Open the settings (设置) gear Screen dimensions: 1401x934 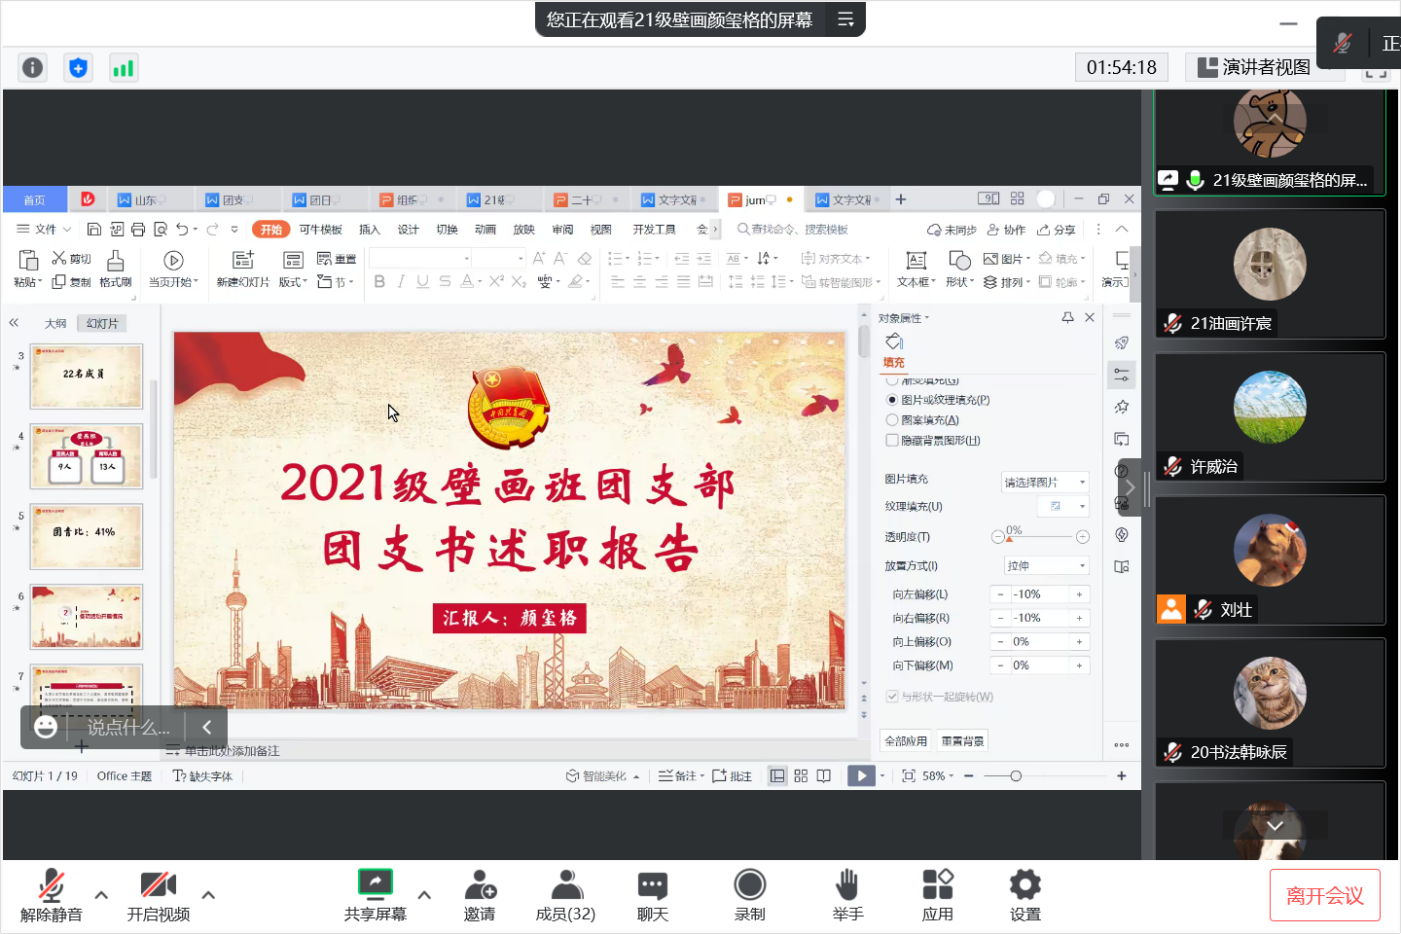pos(1025,886)
